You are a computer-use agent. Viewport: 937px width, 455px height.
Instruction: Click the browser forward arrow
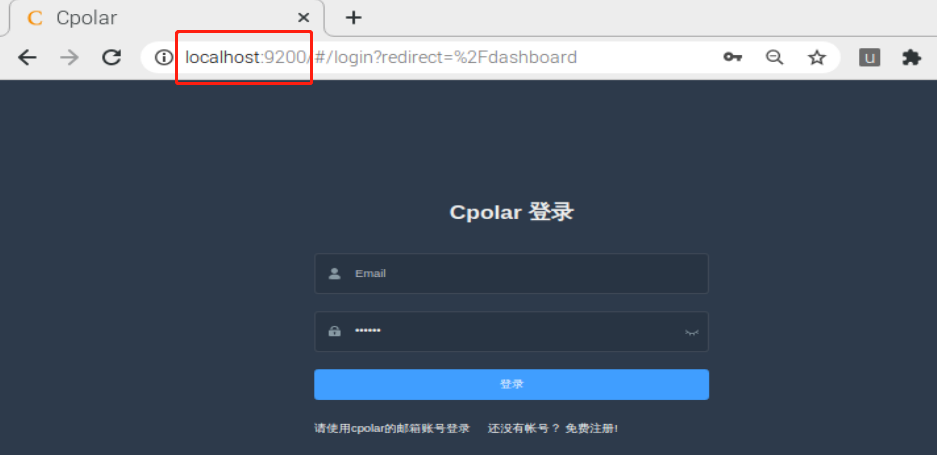coord(70,57)
